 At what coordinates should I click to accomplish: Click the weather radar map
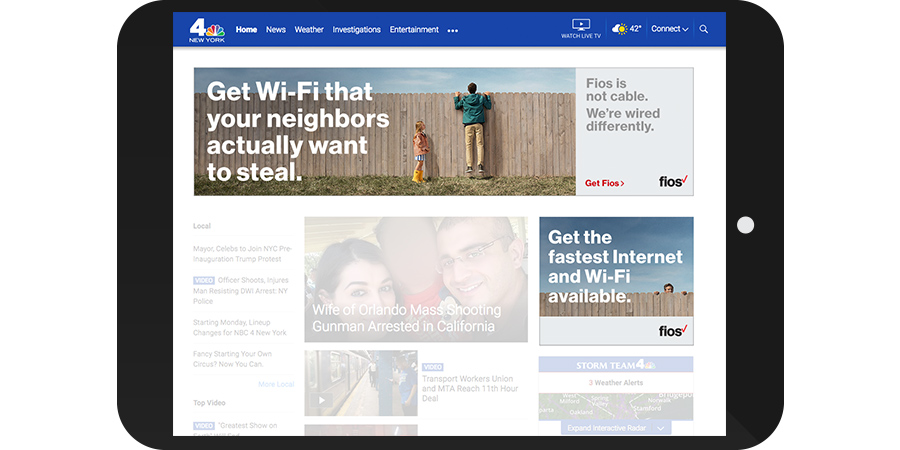pyautogui.click(x=616, y=406)
